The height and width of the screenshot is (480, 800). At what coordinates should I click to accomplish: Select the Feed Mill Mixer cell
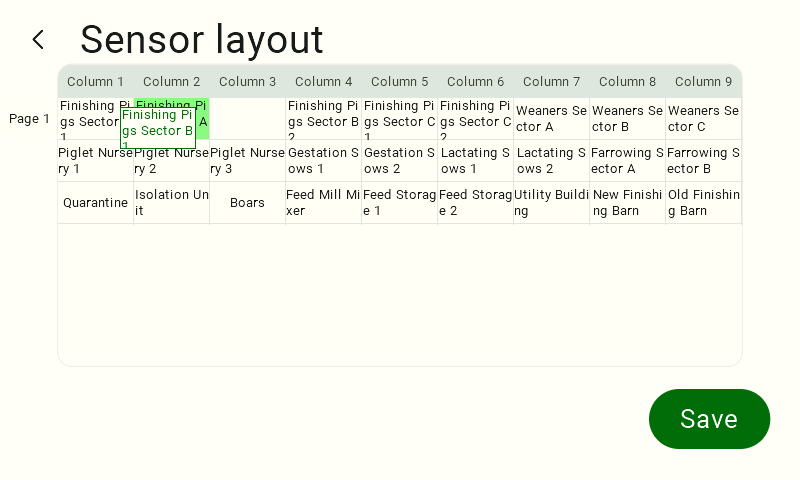(323, 203)
